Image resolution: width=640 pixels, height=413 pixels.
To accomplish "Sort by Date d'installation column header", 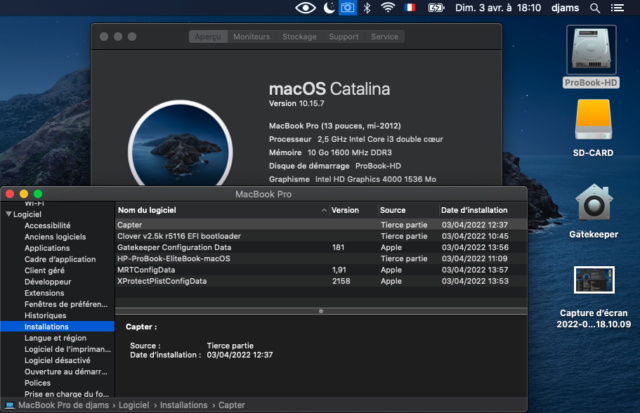I will [482, 210].
